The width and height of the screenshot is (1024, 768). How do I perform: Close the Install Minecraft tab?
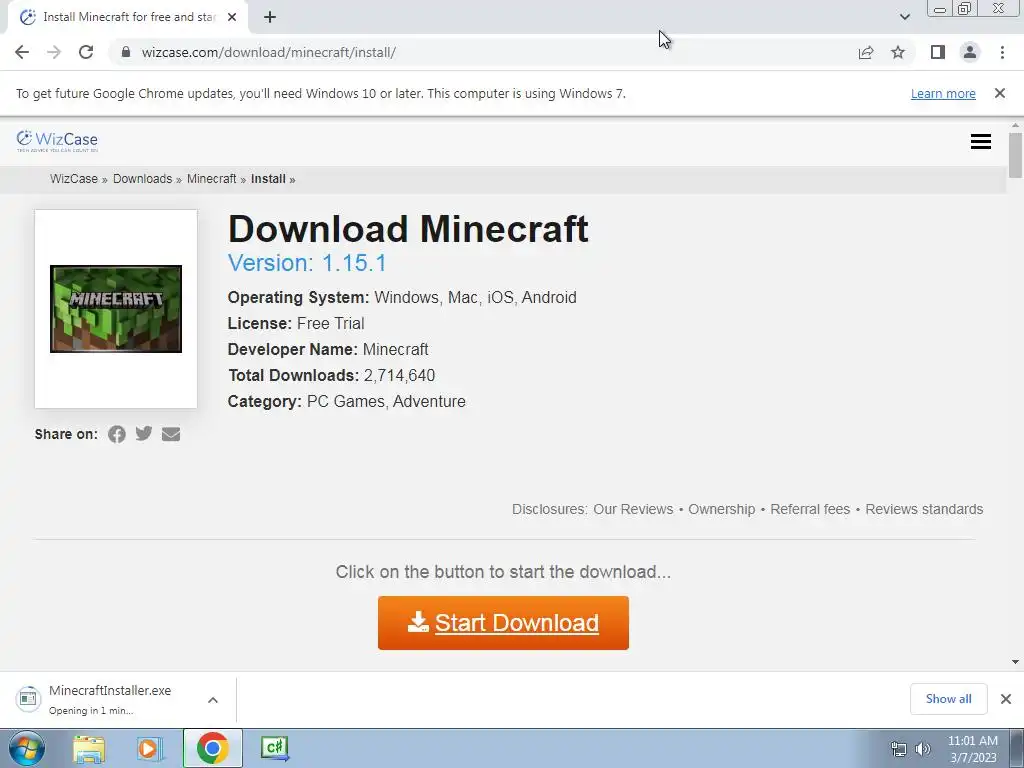pos(232,17)
